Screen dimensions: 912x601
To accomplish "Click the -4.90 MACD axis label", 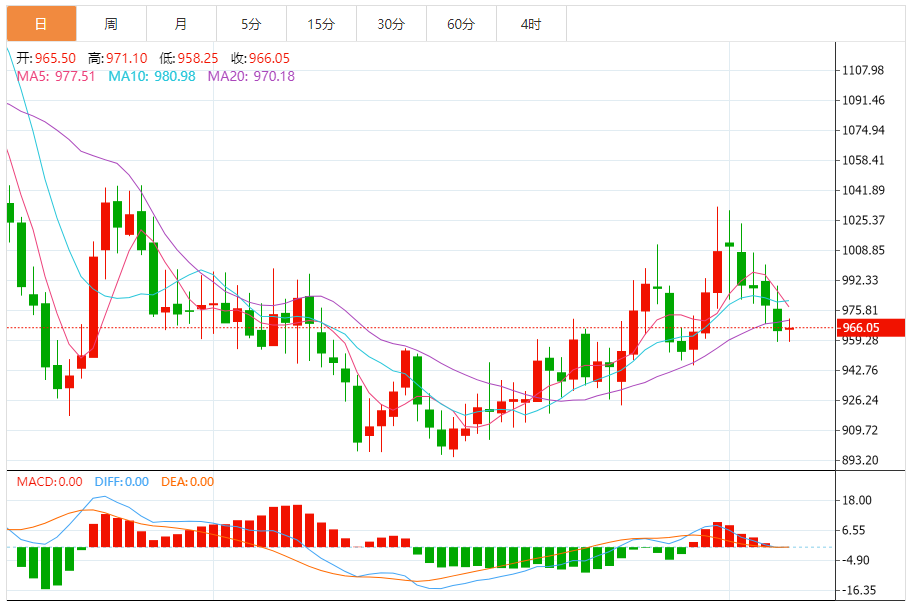I will (855, 560).
